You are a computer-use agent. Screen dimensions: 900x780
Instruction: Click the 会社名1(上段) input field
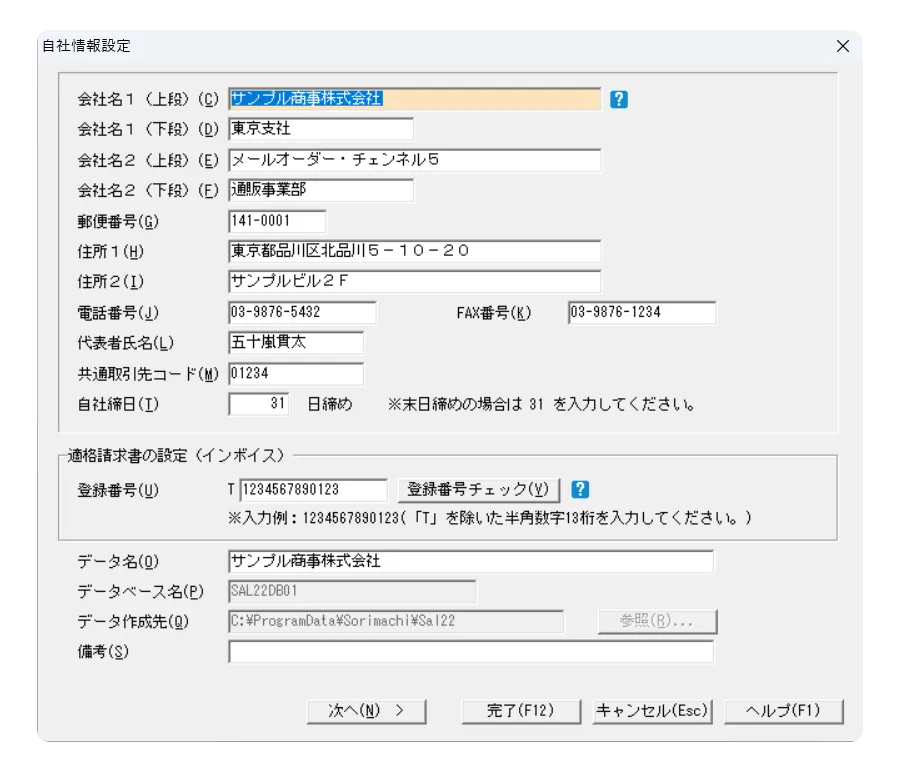point(415,99)
